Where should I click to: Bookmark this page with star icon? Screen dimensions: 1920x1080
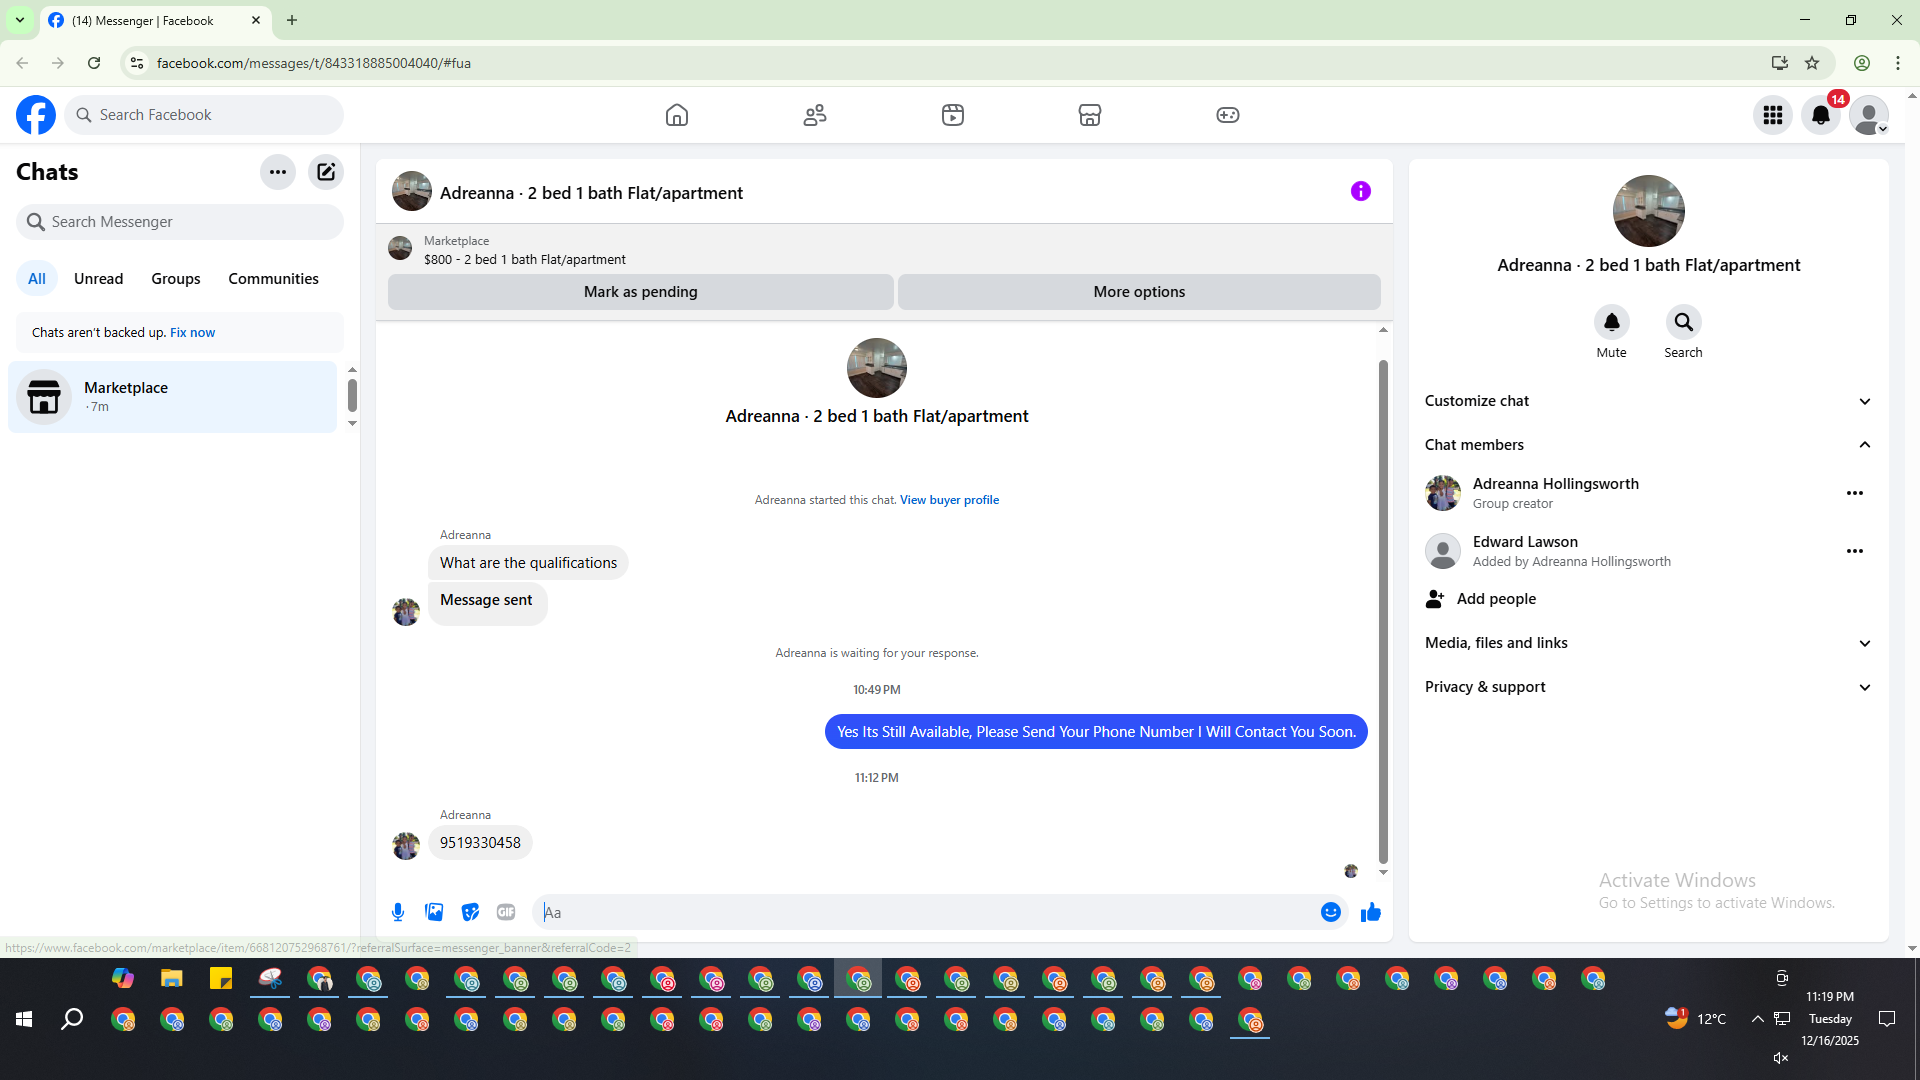1812,63
